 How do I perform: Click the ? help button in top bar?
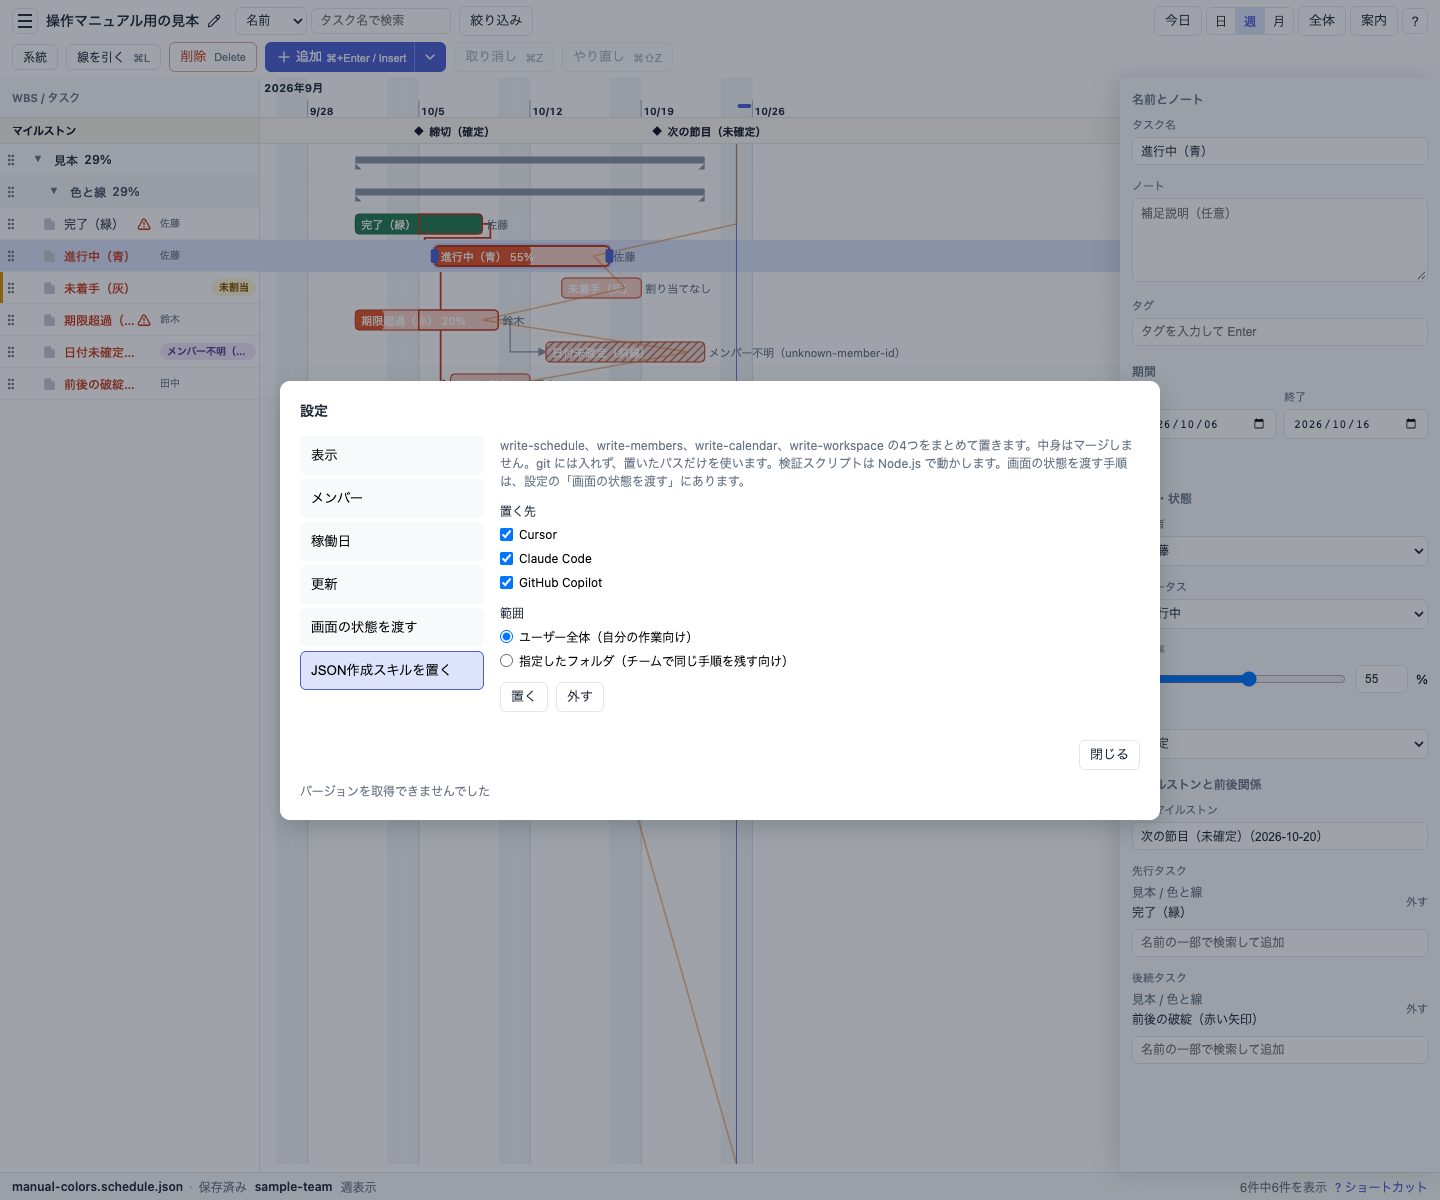tap(1415, 21)
